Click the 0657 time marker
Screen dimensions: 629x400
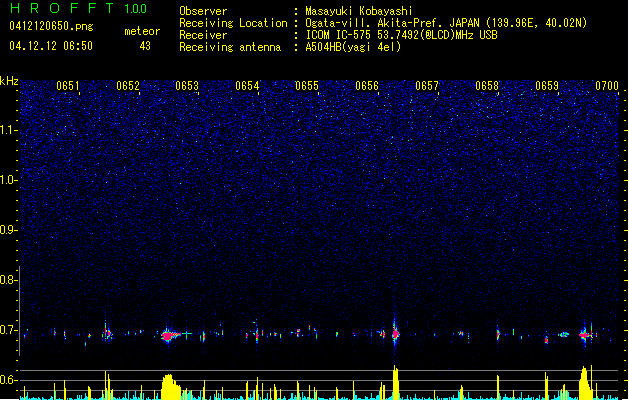[427, 86]
